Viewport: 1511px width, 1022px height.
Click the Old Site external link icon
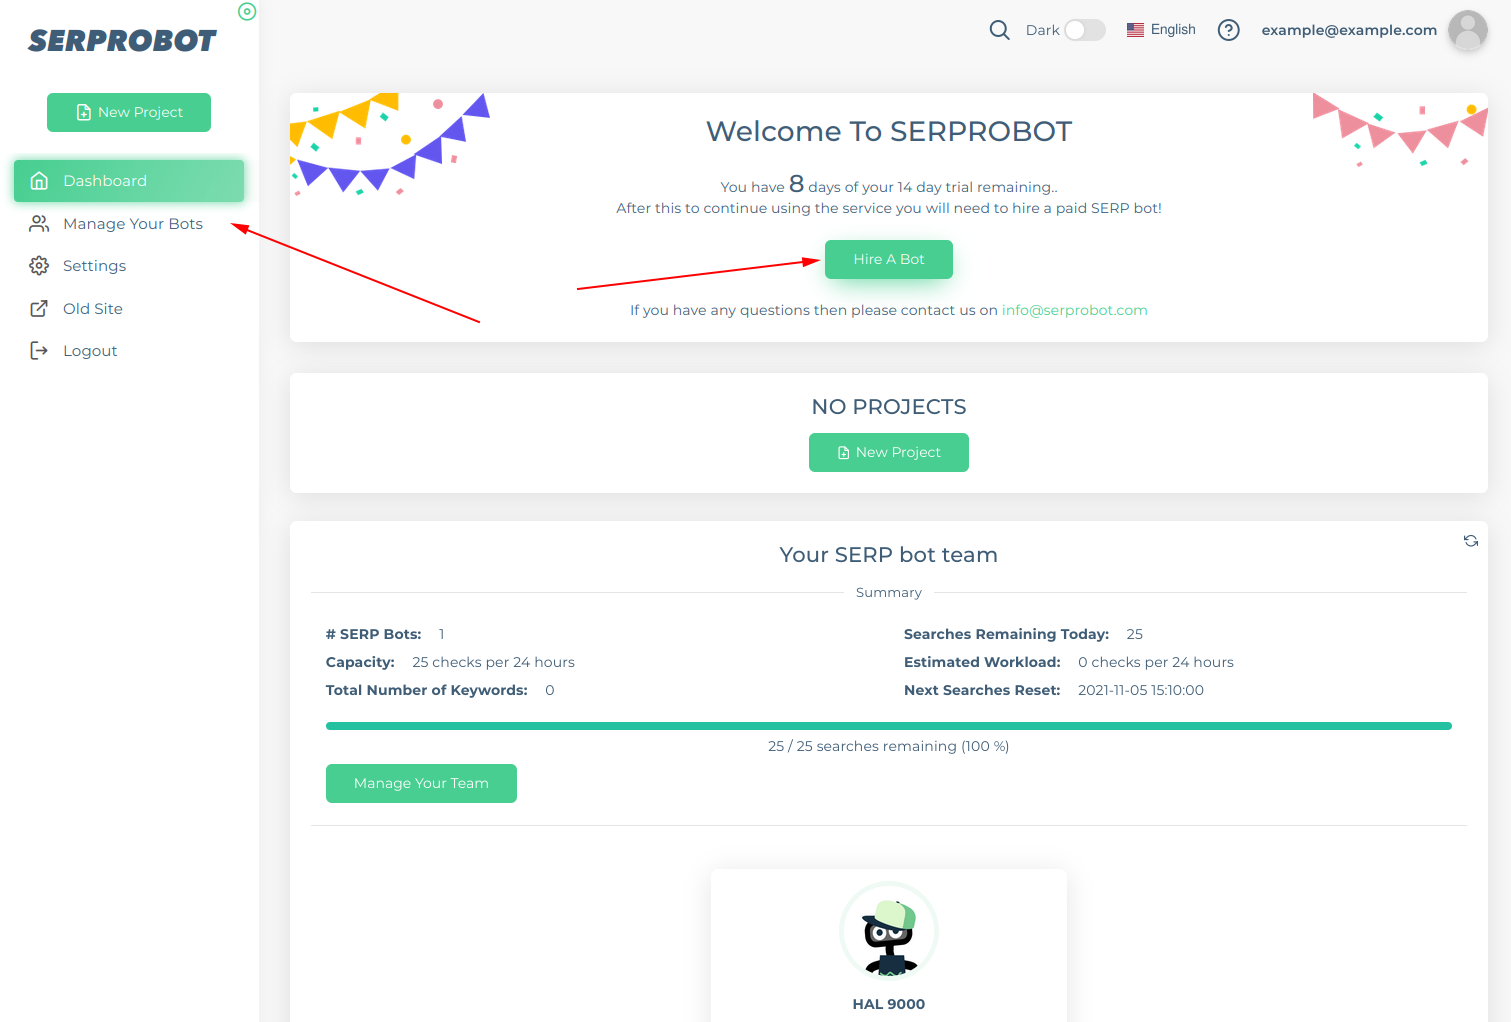tap(39, 309)
